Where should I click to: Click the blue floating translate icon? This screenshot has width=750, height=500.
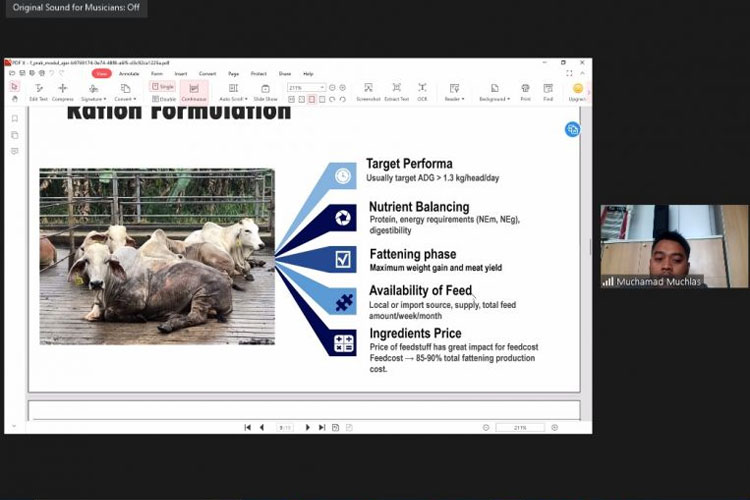572,129
